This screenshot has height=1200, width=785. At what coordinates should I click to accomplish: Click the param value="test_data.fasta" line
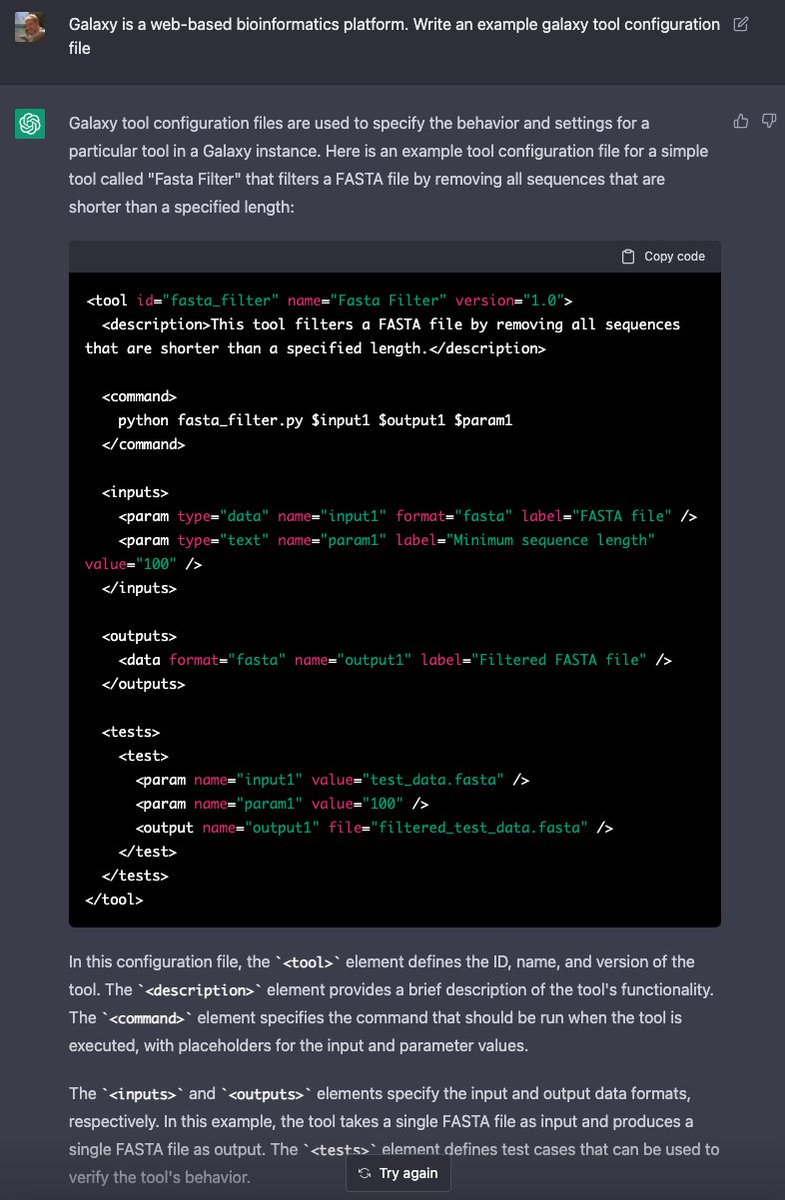(x=332, y=781)
